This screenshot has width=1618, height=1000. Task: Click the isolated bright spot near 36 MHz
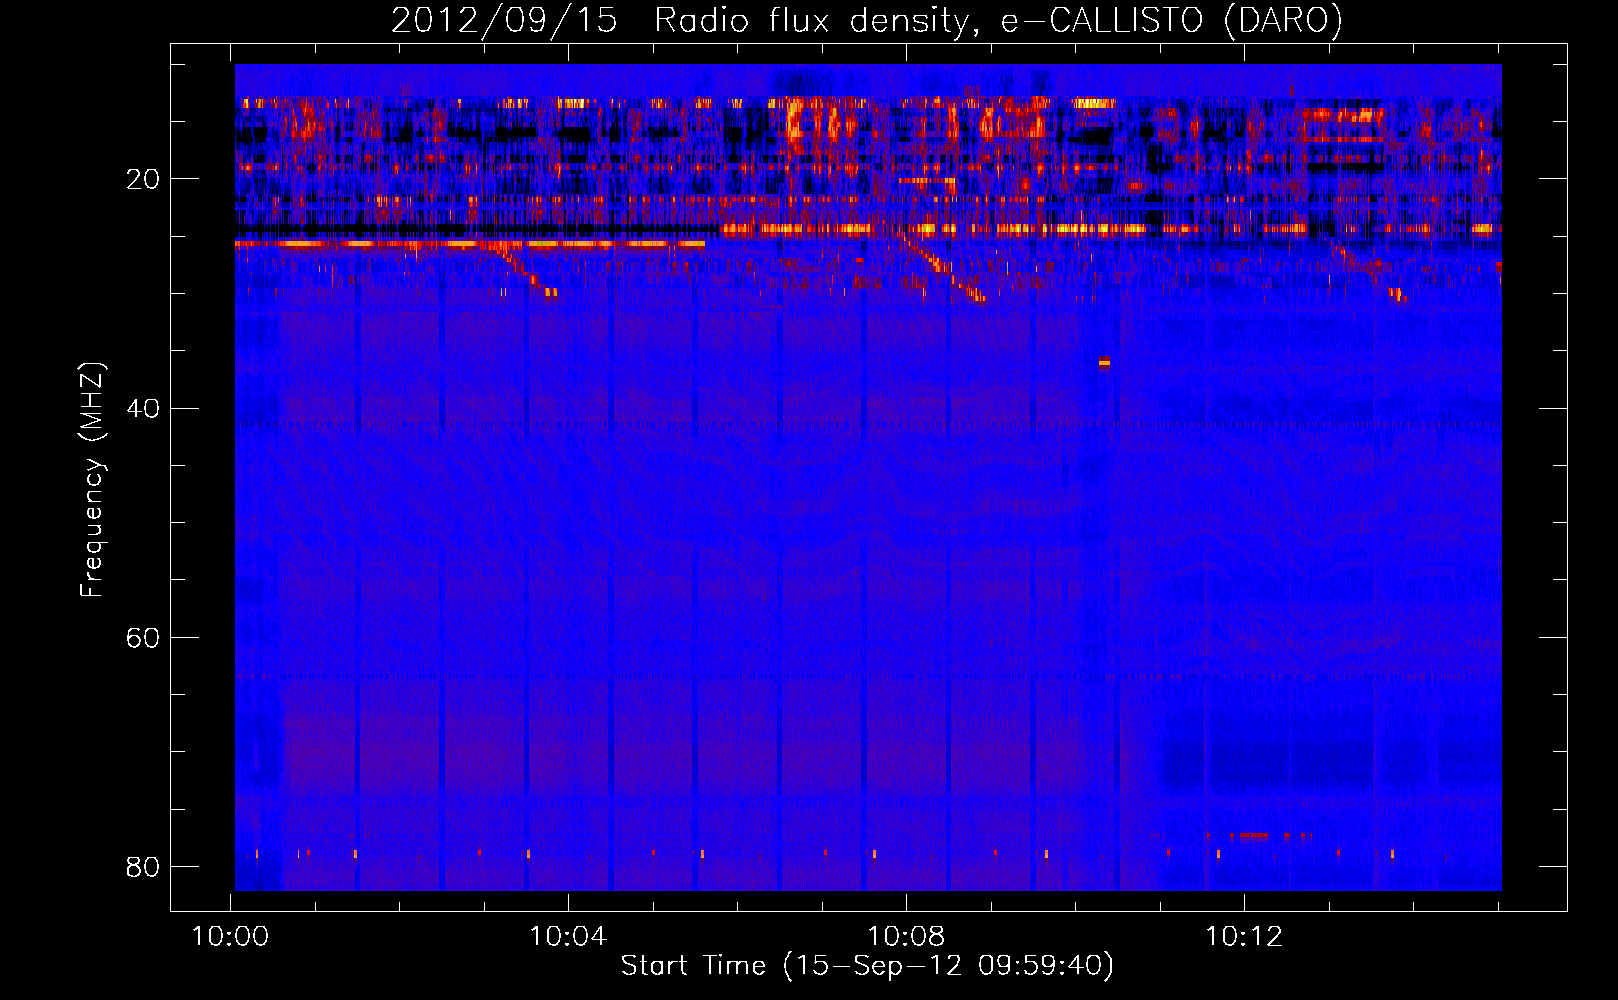[x=1104, y=362]
